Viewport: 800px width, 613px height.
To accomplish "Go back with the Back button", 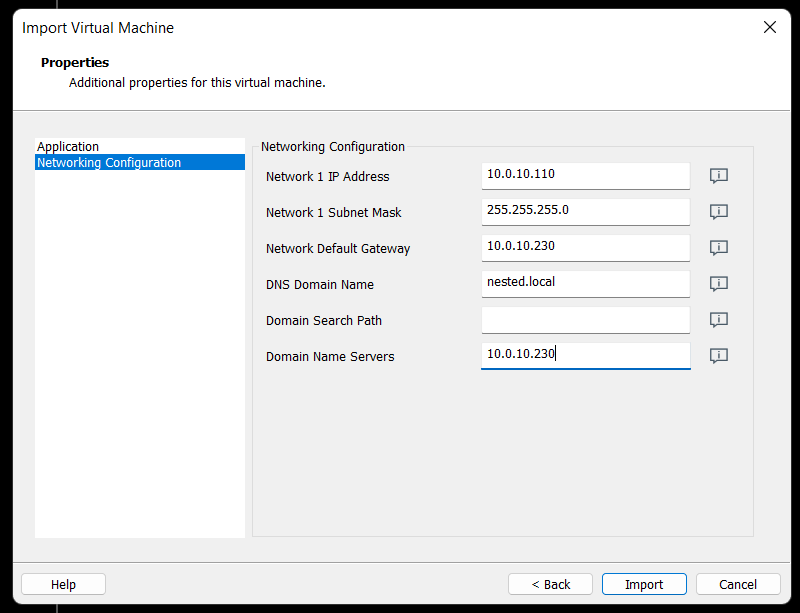I will (550, 584).
